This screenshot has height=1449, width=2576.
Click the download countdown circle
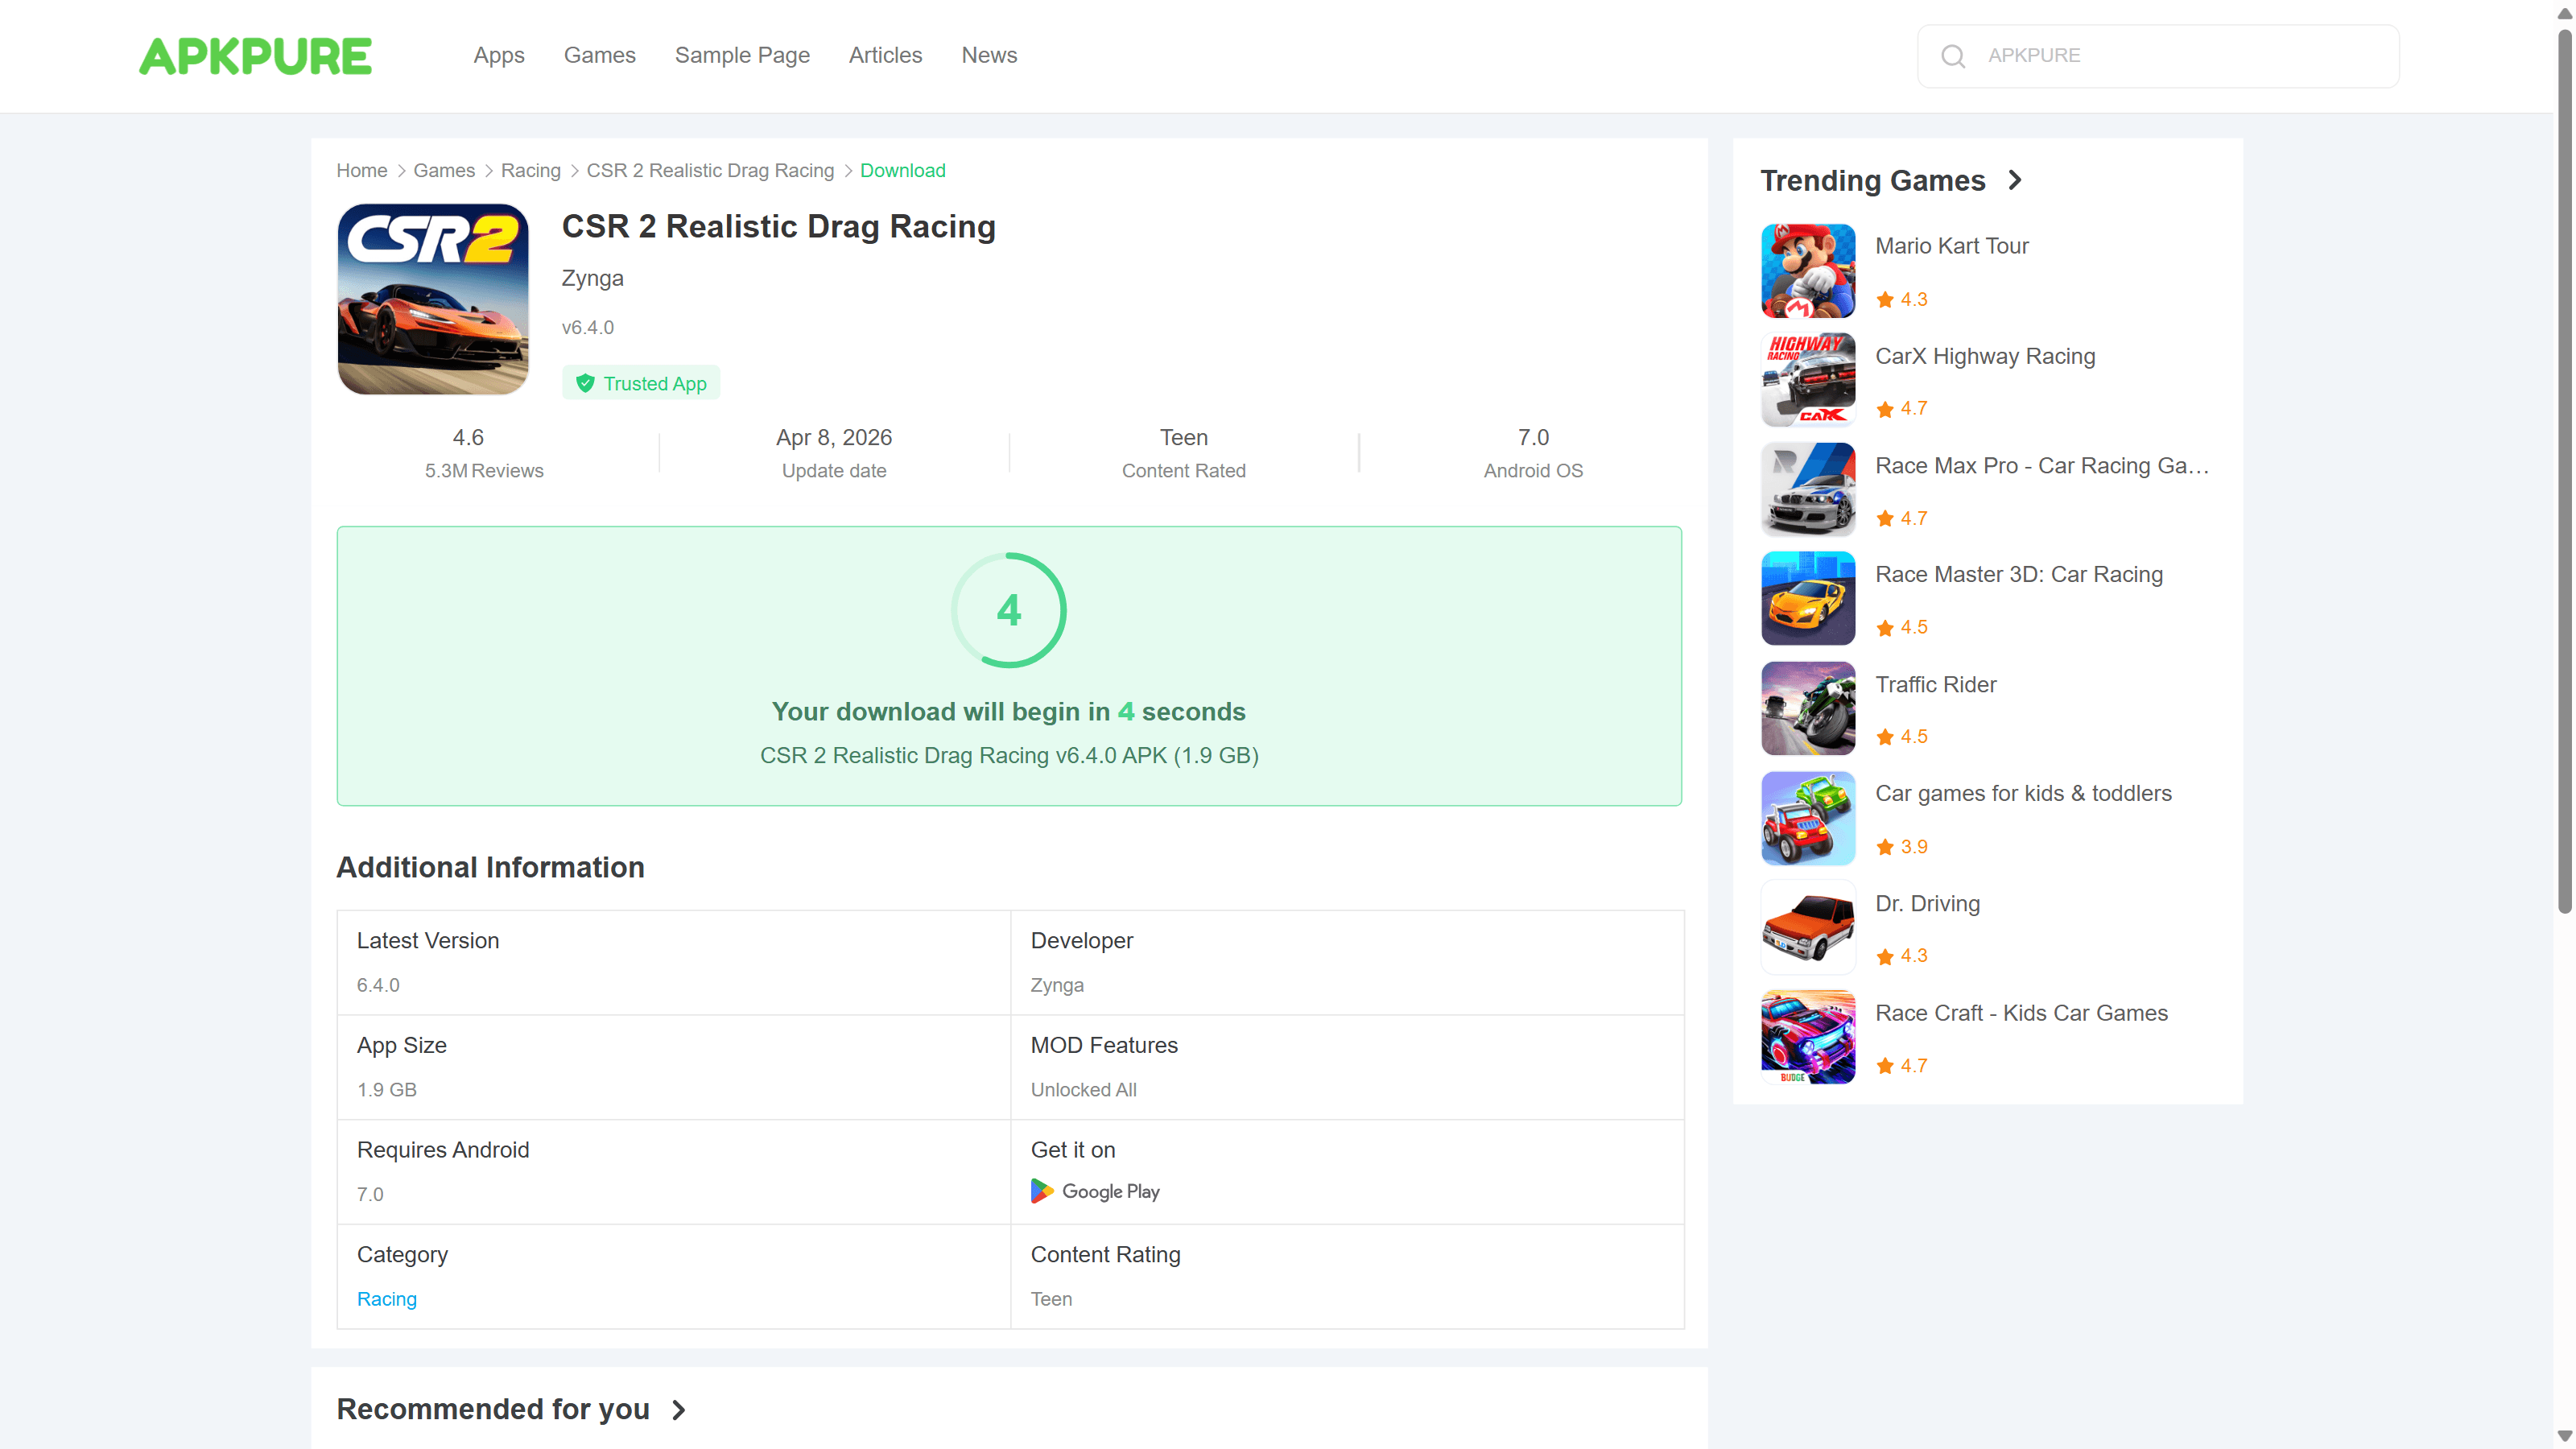pos(1008,610)
